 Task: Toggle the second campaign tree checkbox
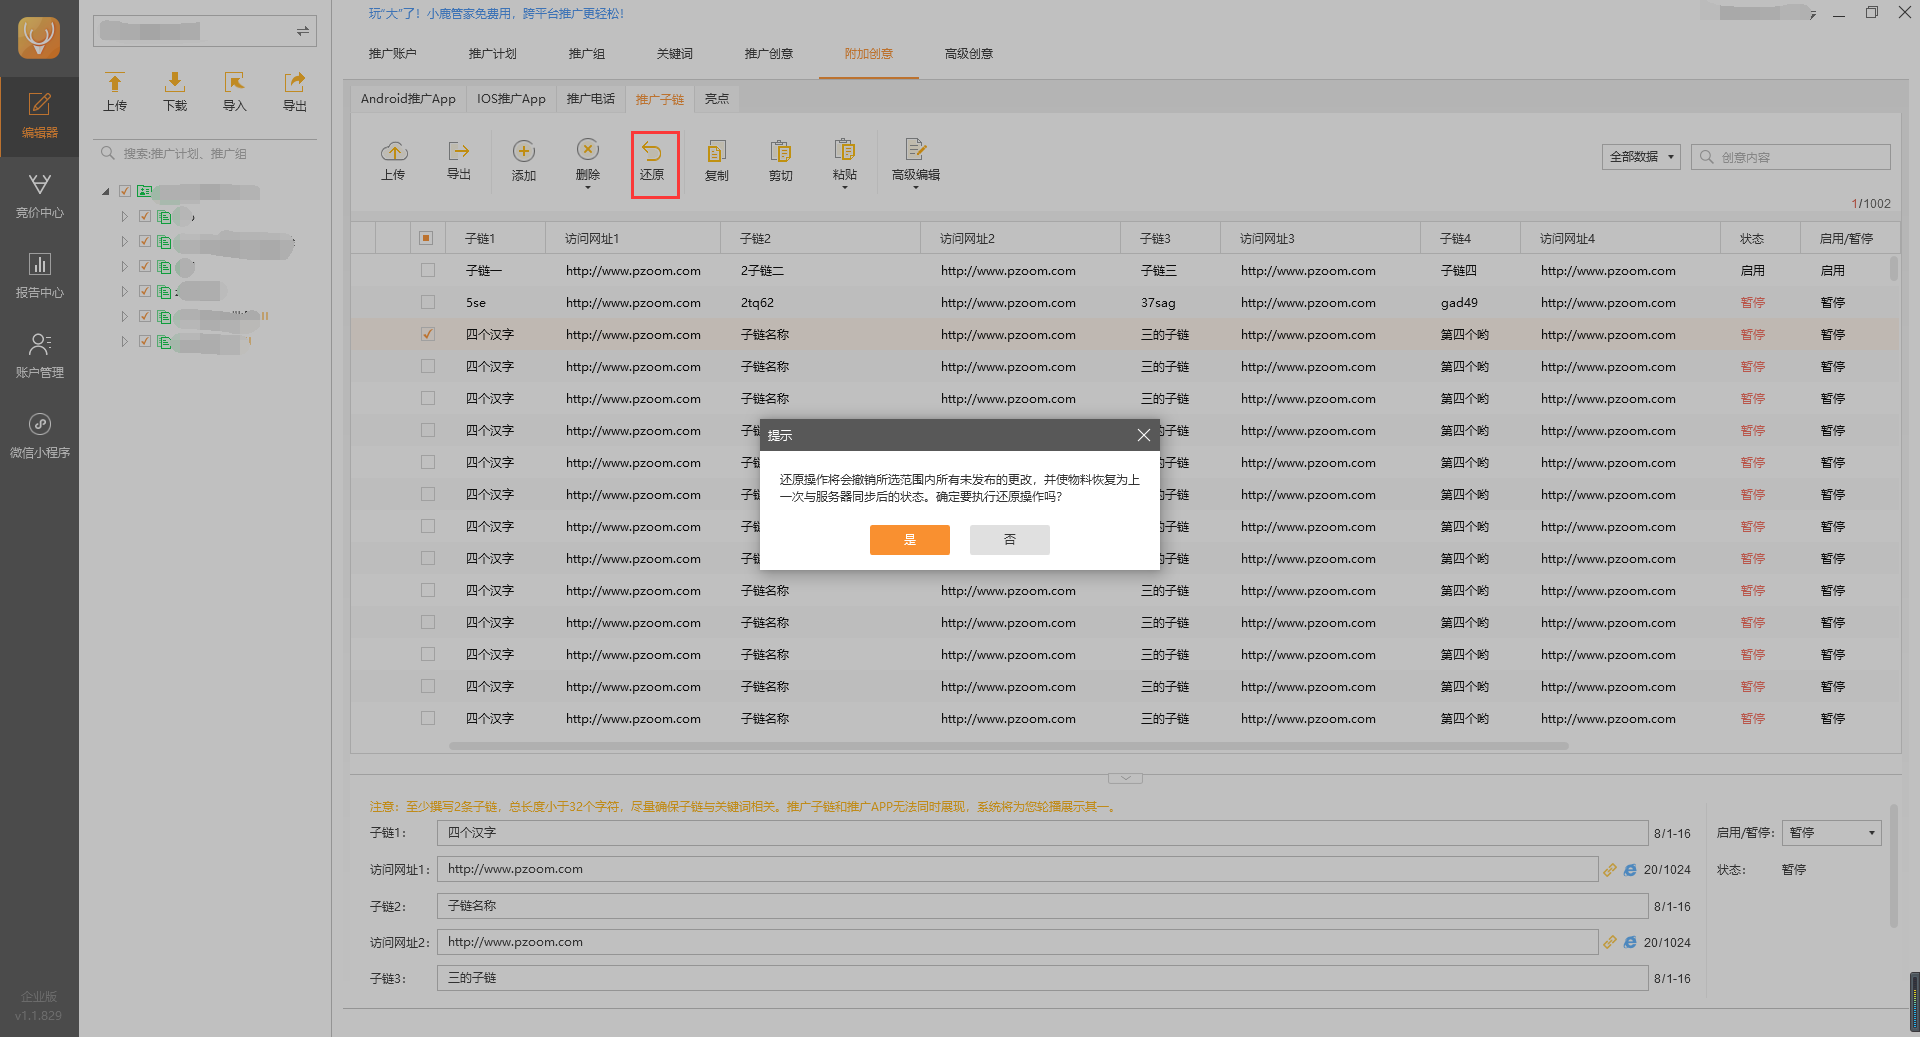pyautogui.click(x=145, y=241)
